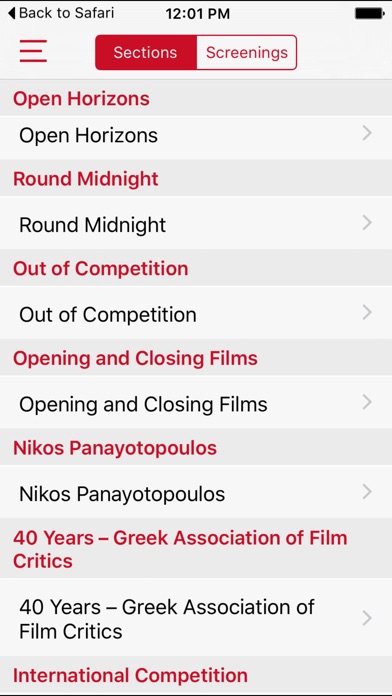The width and height of the screenshot is (392, 696).
Task: Open the Nikos Panayotopoulos list entry
Action: [196, 492]
